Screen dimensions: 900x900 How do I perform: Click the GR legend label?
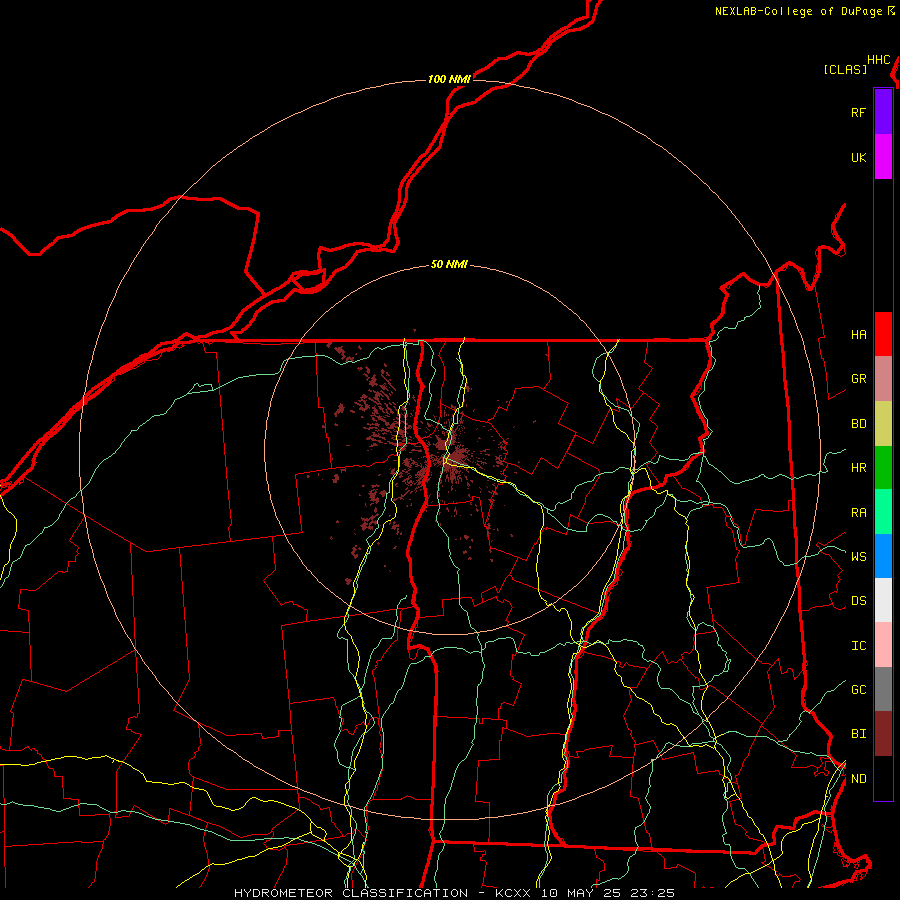tap(858, 379)
